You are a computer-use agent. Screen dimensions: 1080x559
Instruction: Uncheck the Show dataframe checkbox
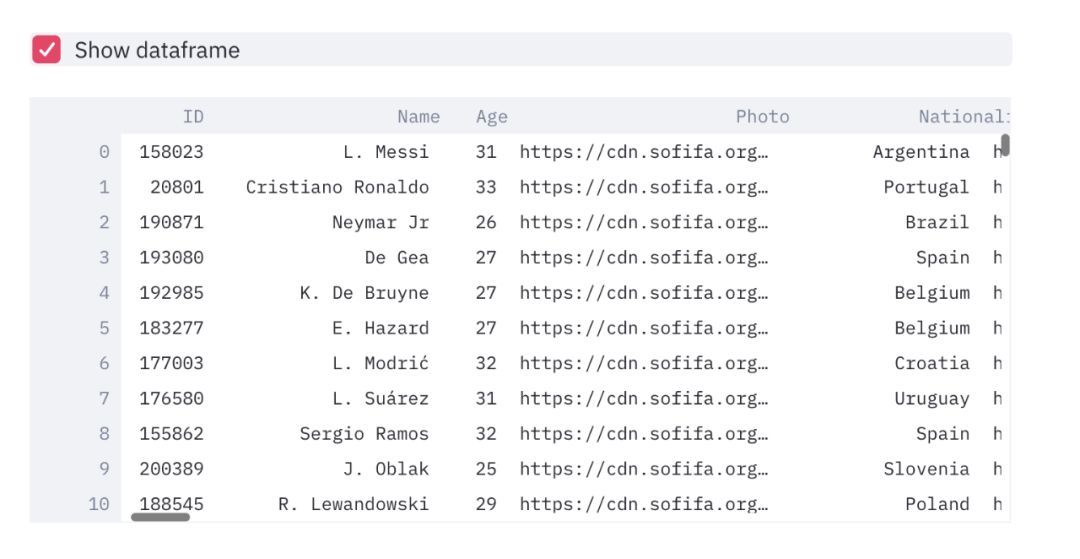pyautogui.click(x=47, y=50)
